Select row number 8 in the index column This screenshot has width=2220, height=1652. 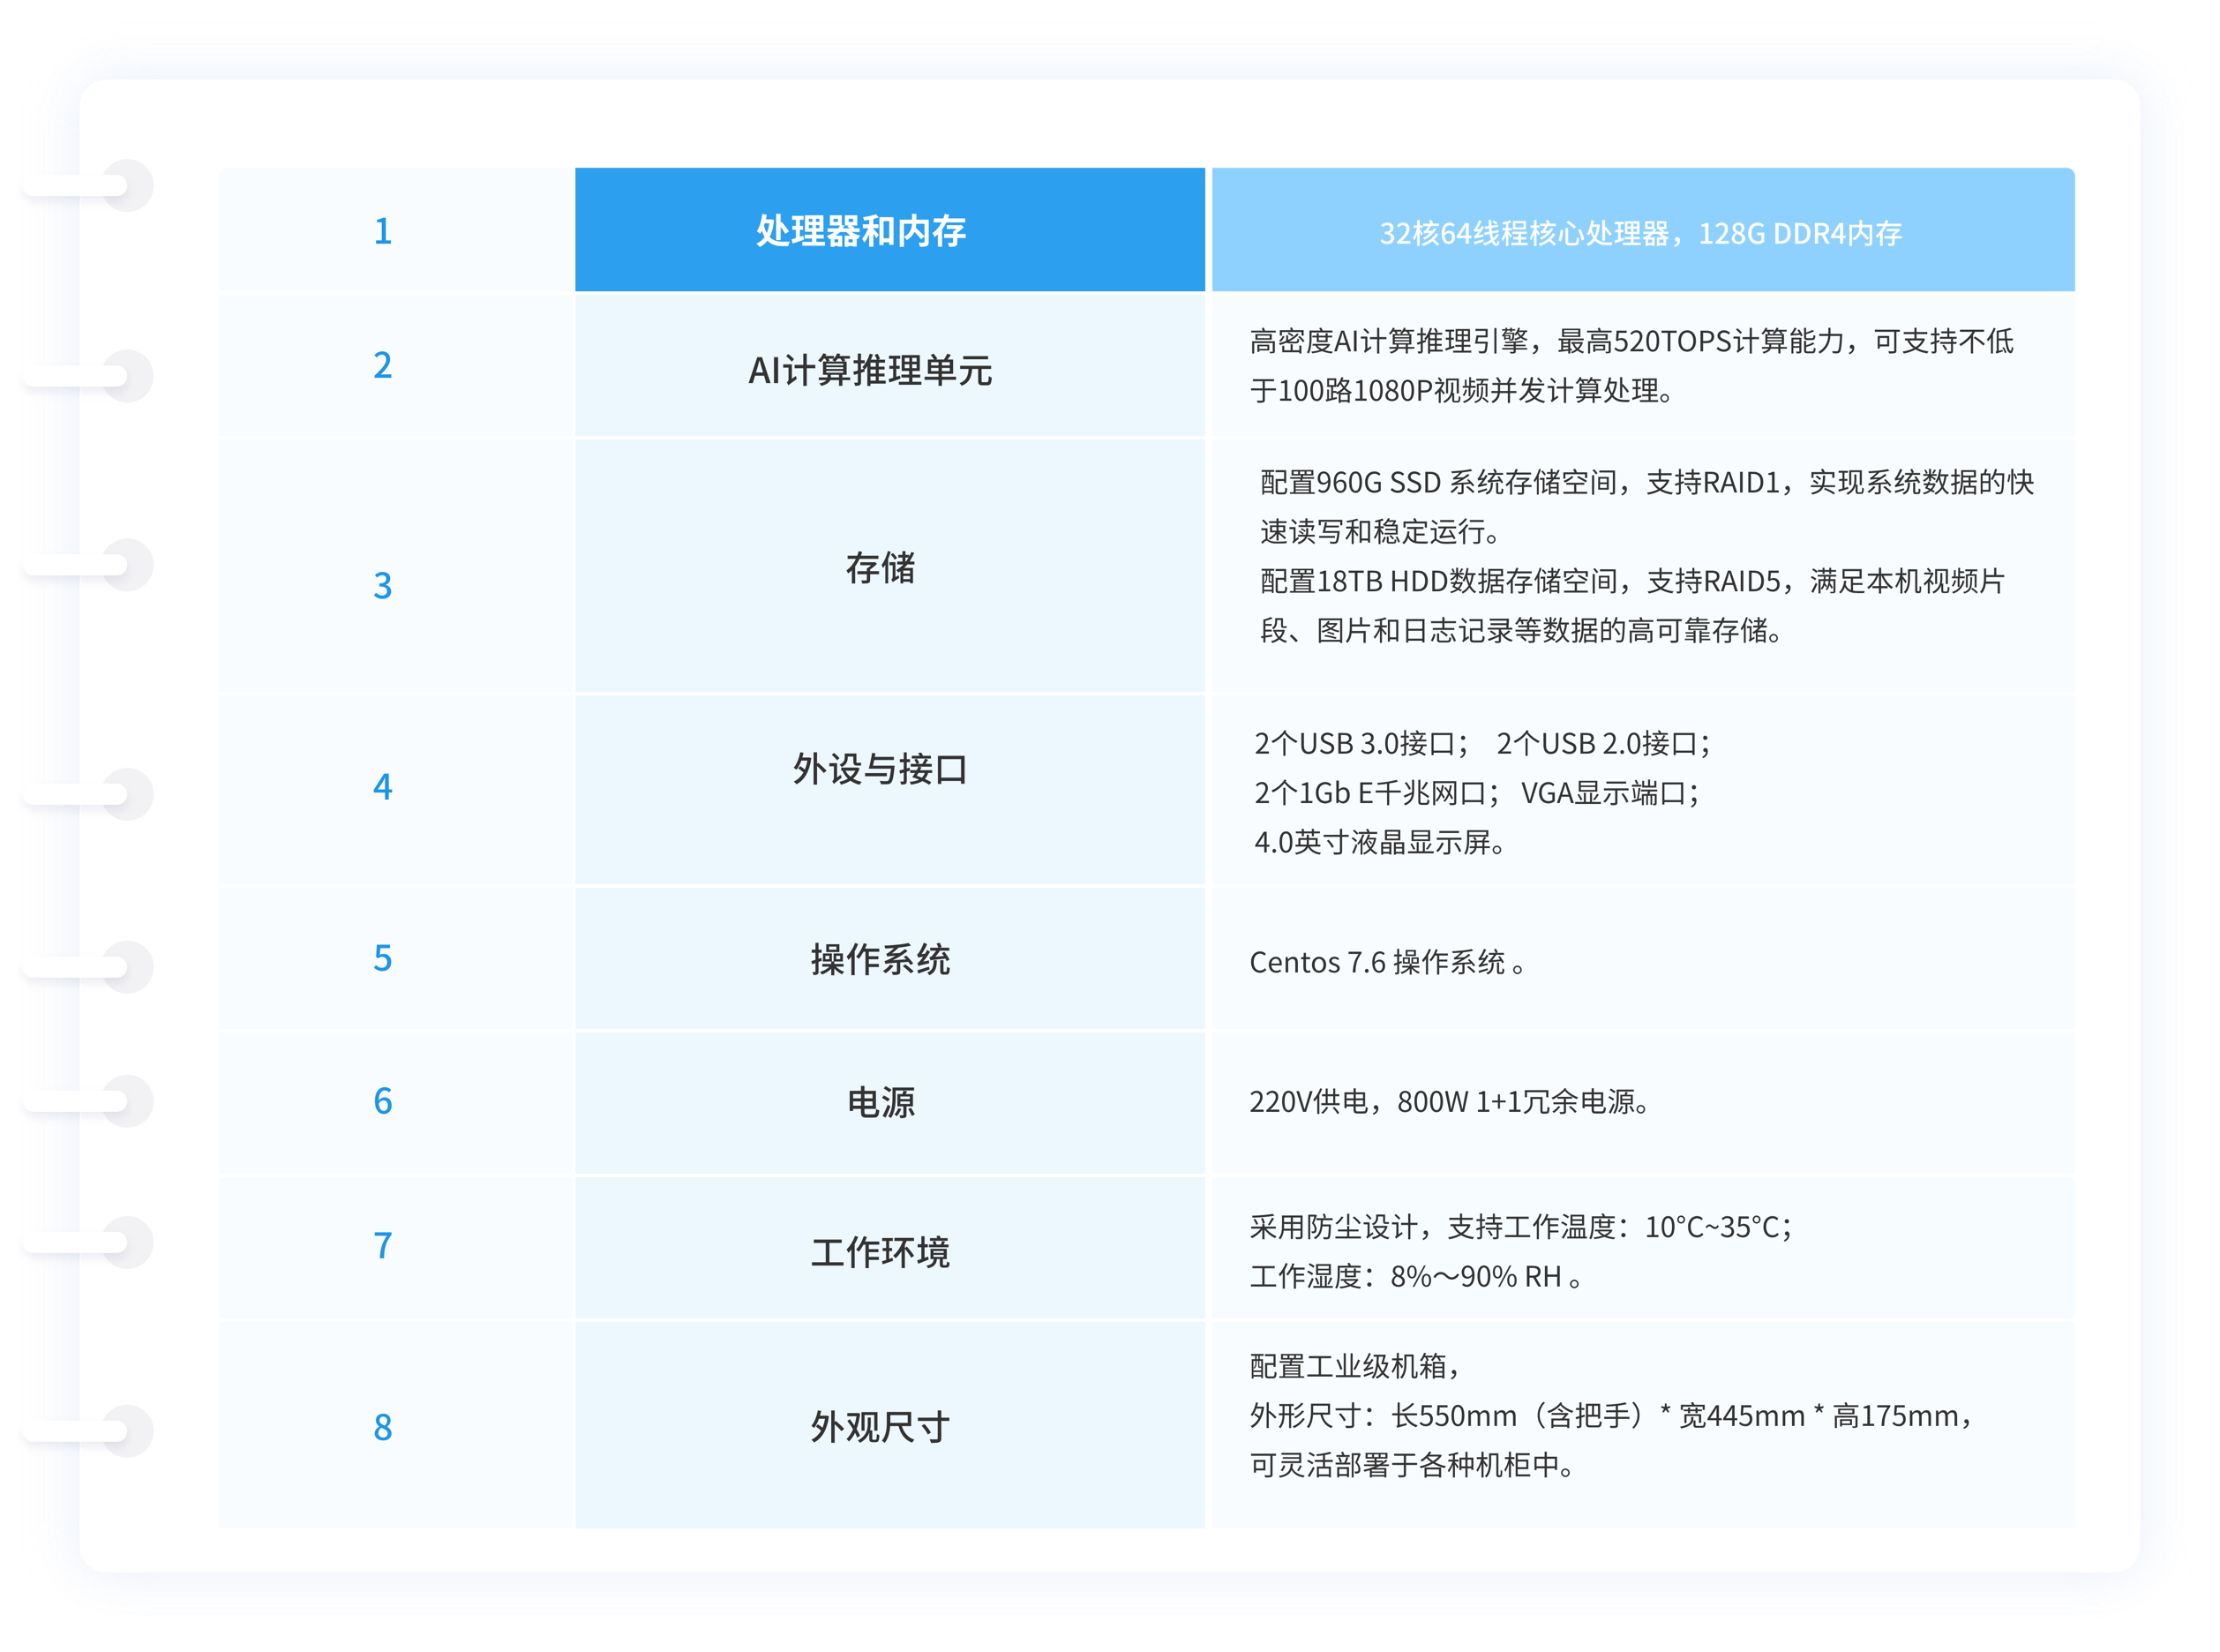[x=383, y=1428]
